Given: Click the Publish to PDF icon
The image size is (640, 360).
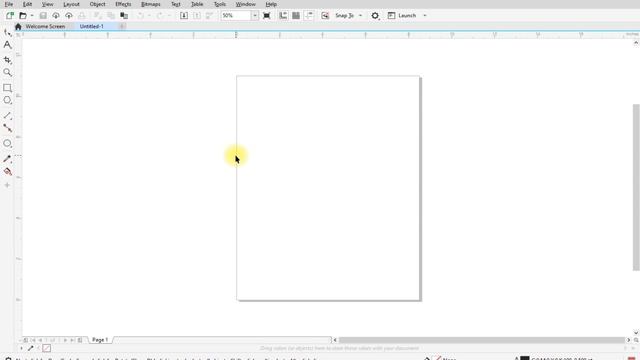Looking at the screenshot, I should click(209, 16).
